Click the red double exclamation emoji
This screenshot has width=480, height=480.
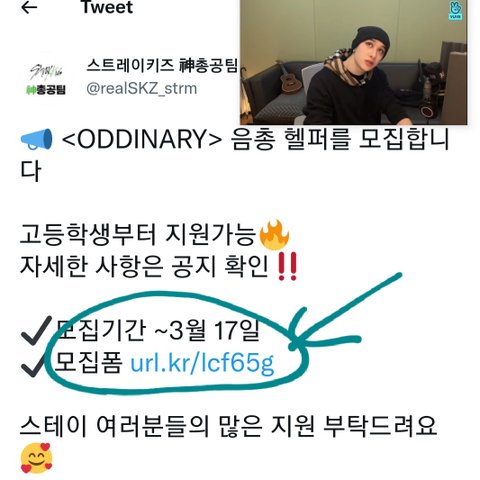[x=287, y=266]
